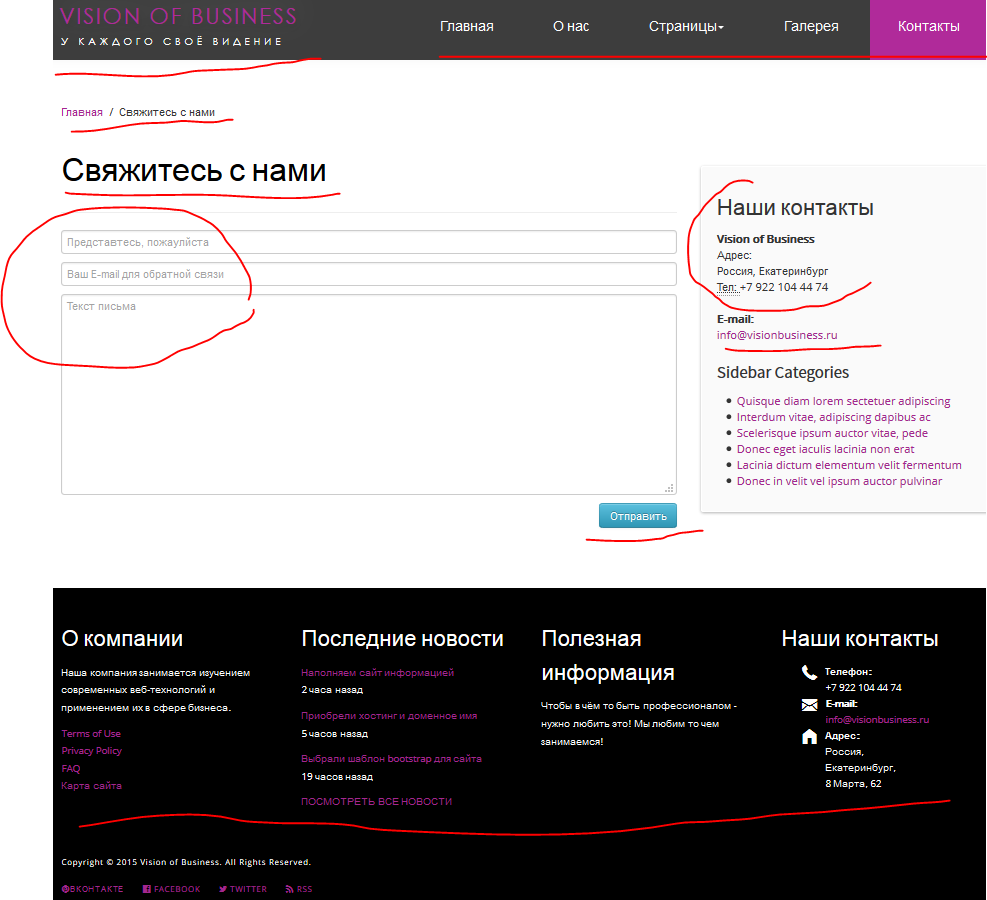The image size is (987, 900).
Task: Select footer phone number +7 922 104 44 74
Action: pos(863,688)
